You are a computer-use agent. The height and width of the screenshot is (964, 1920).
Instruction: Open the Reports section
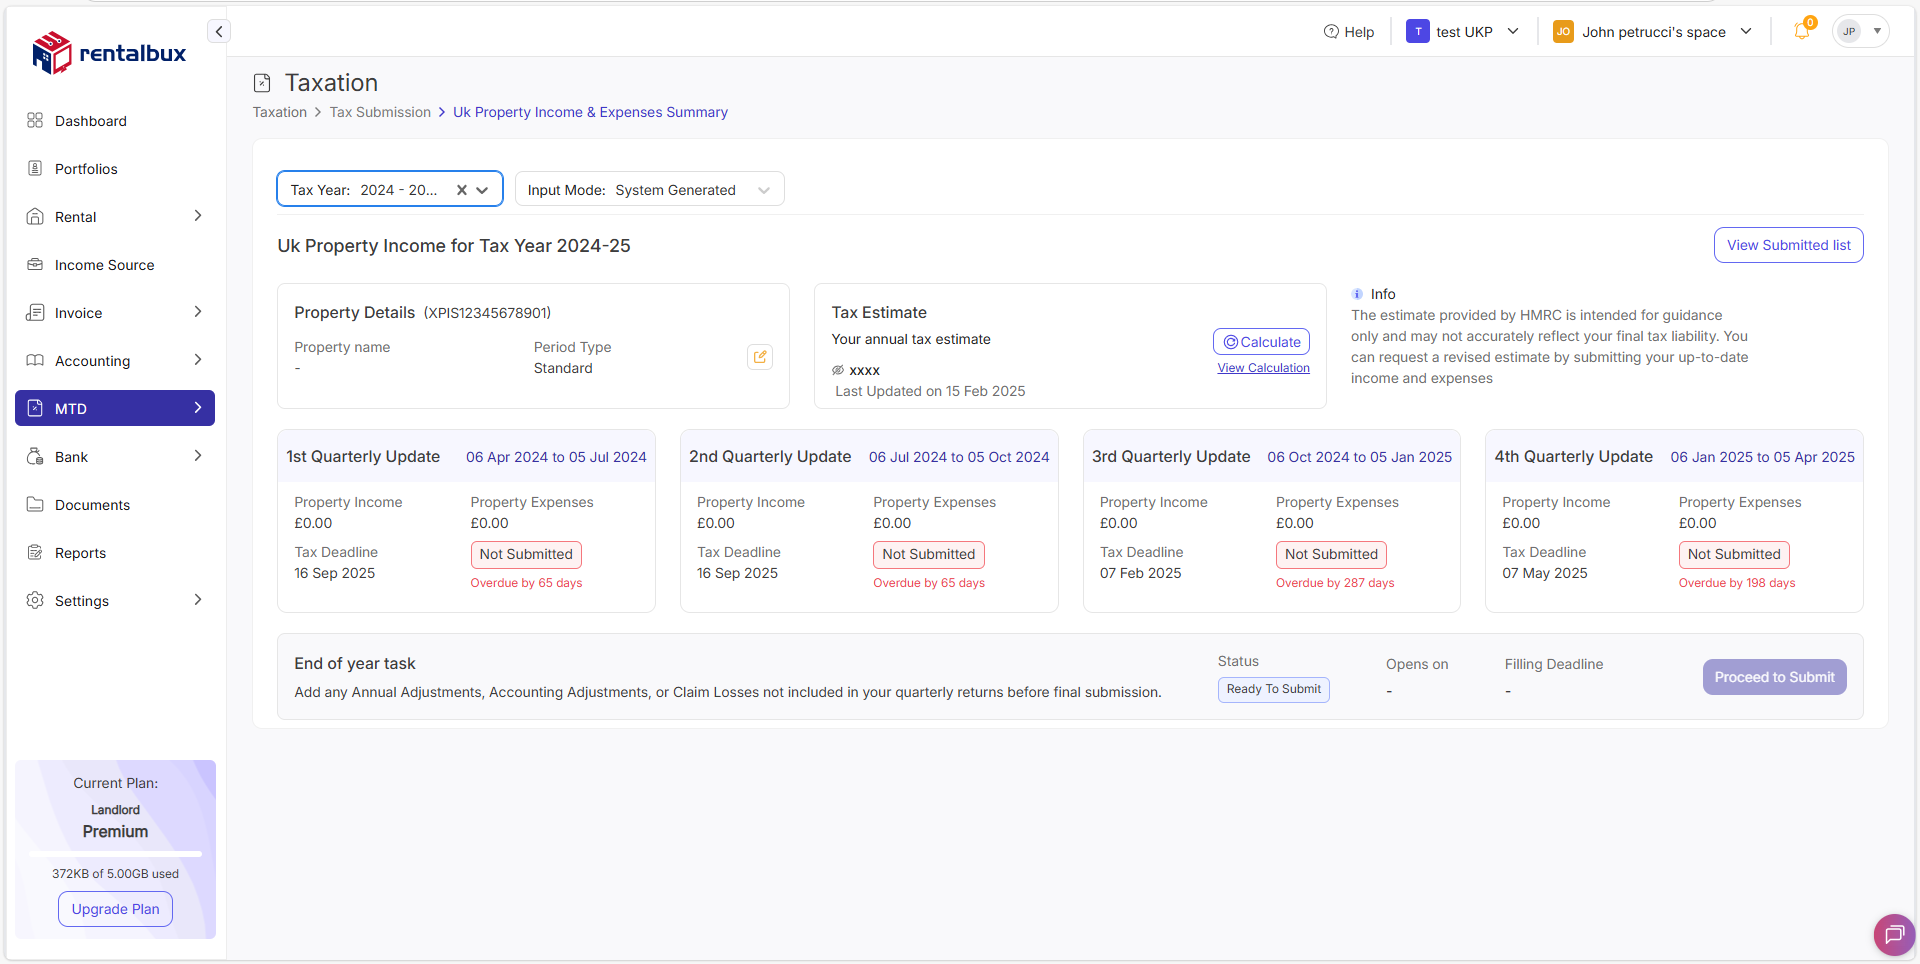point(80,552)
